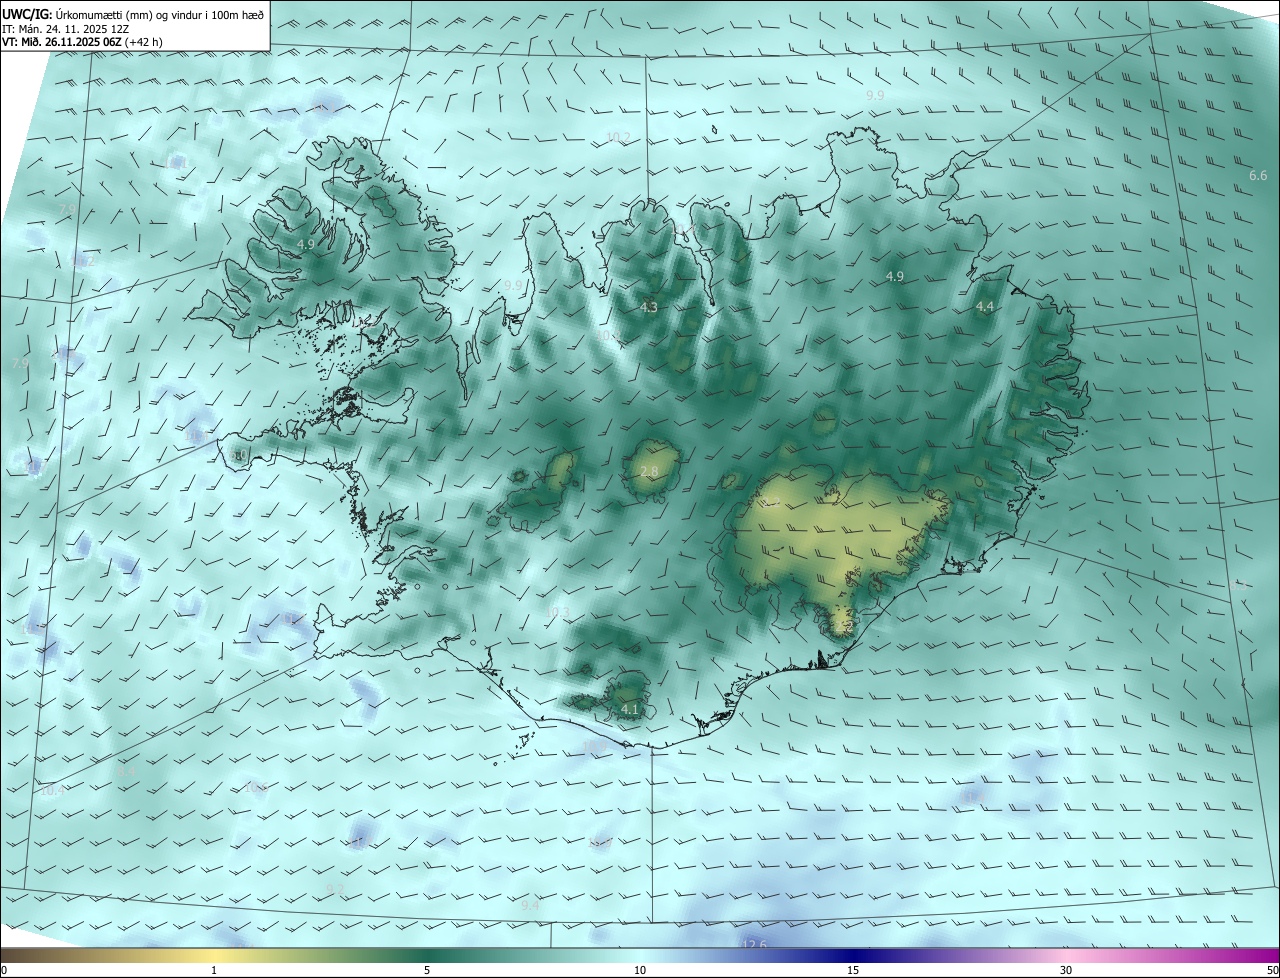Click the '15' tick label on the color scale

point(853,970)
